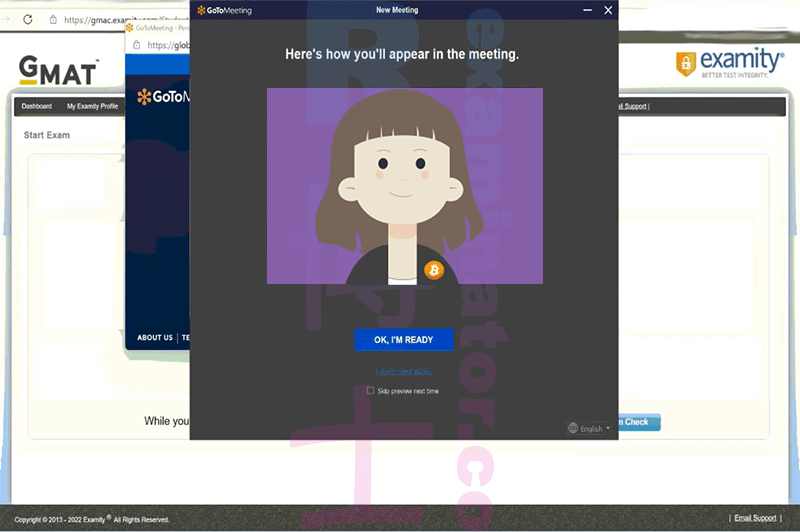
Task: Click the padlock icon beside gmac.examity URL
Action: point(53,20)
